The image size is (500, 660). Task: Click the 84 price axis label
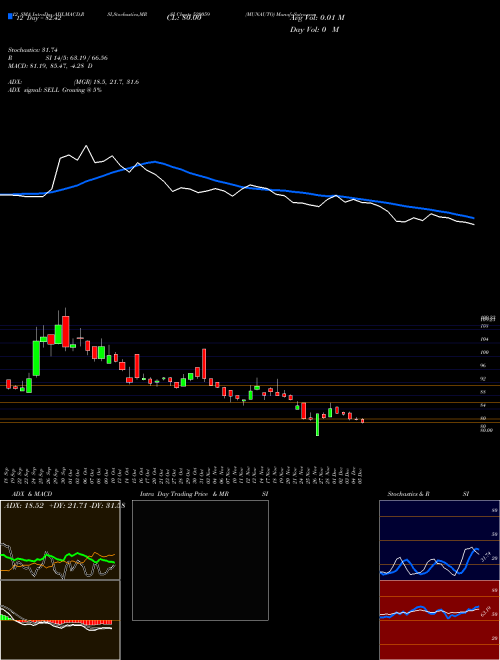click(484, 405)
